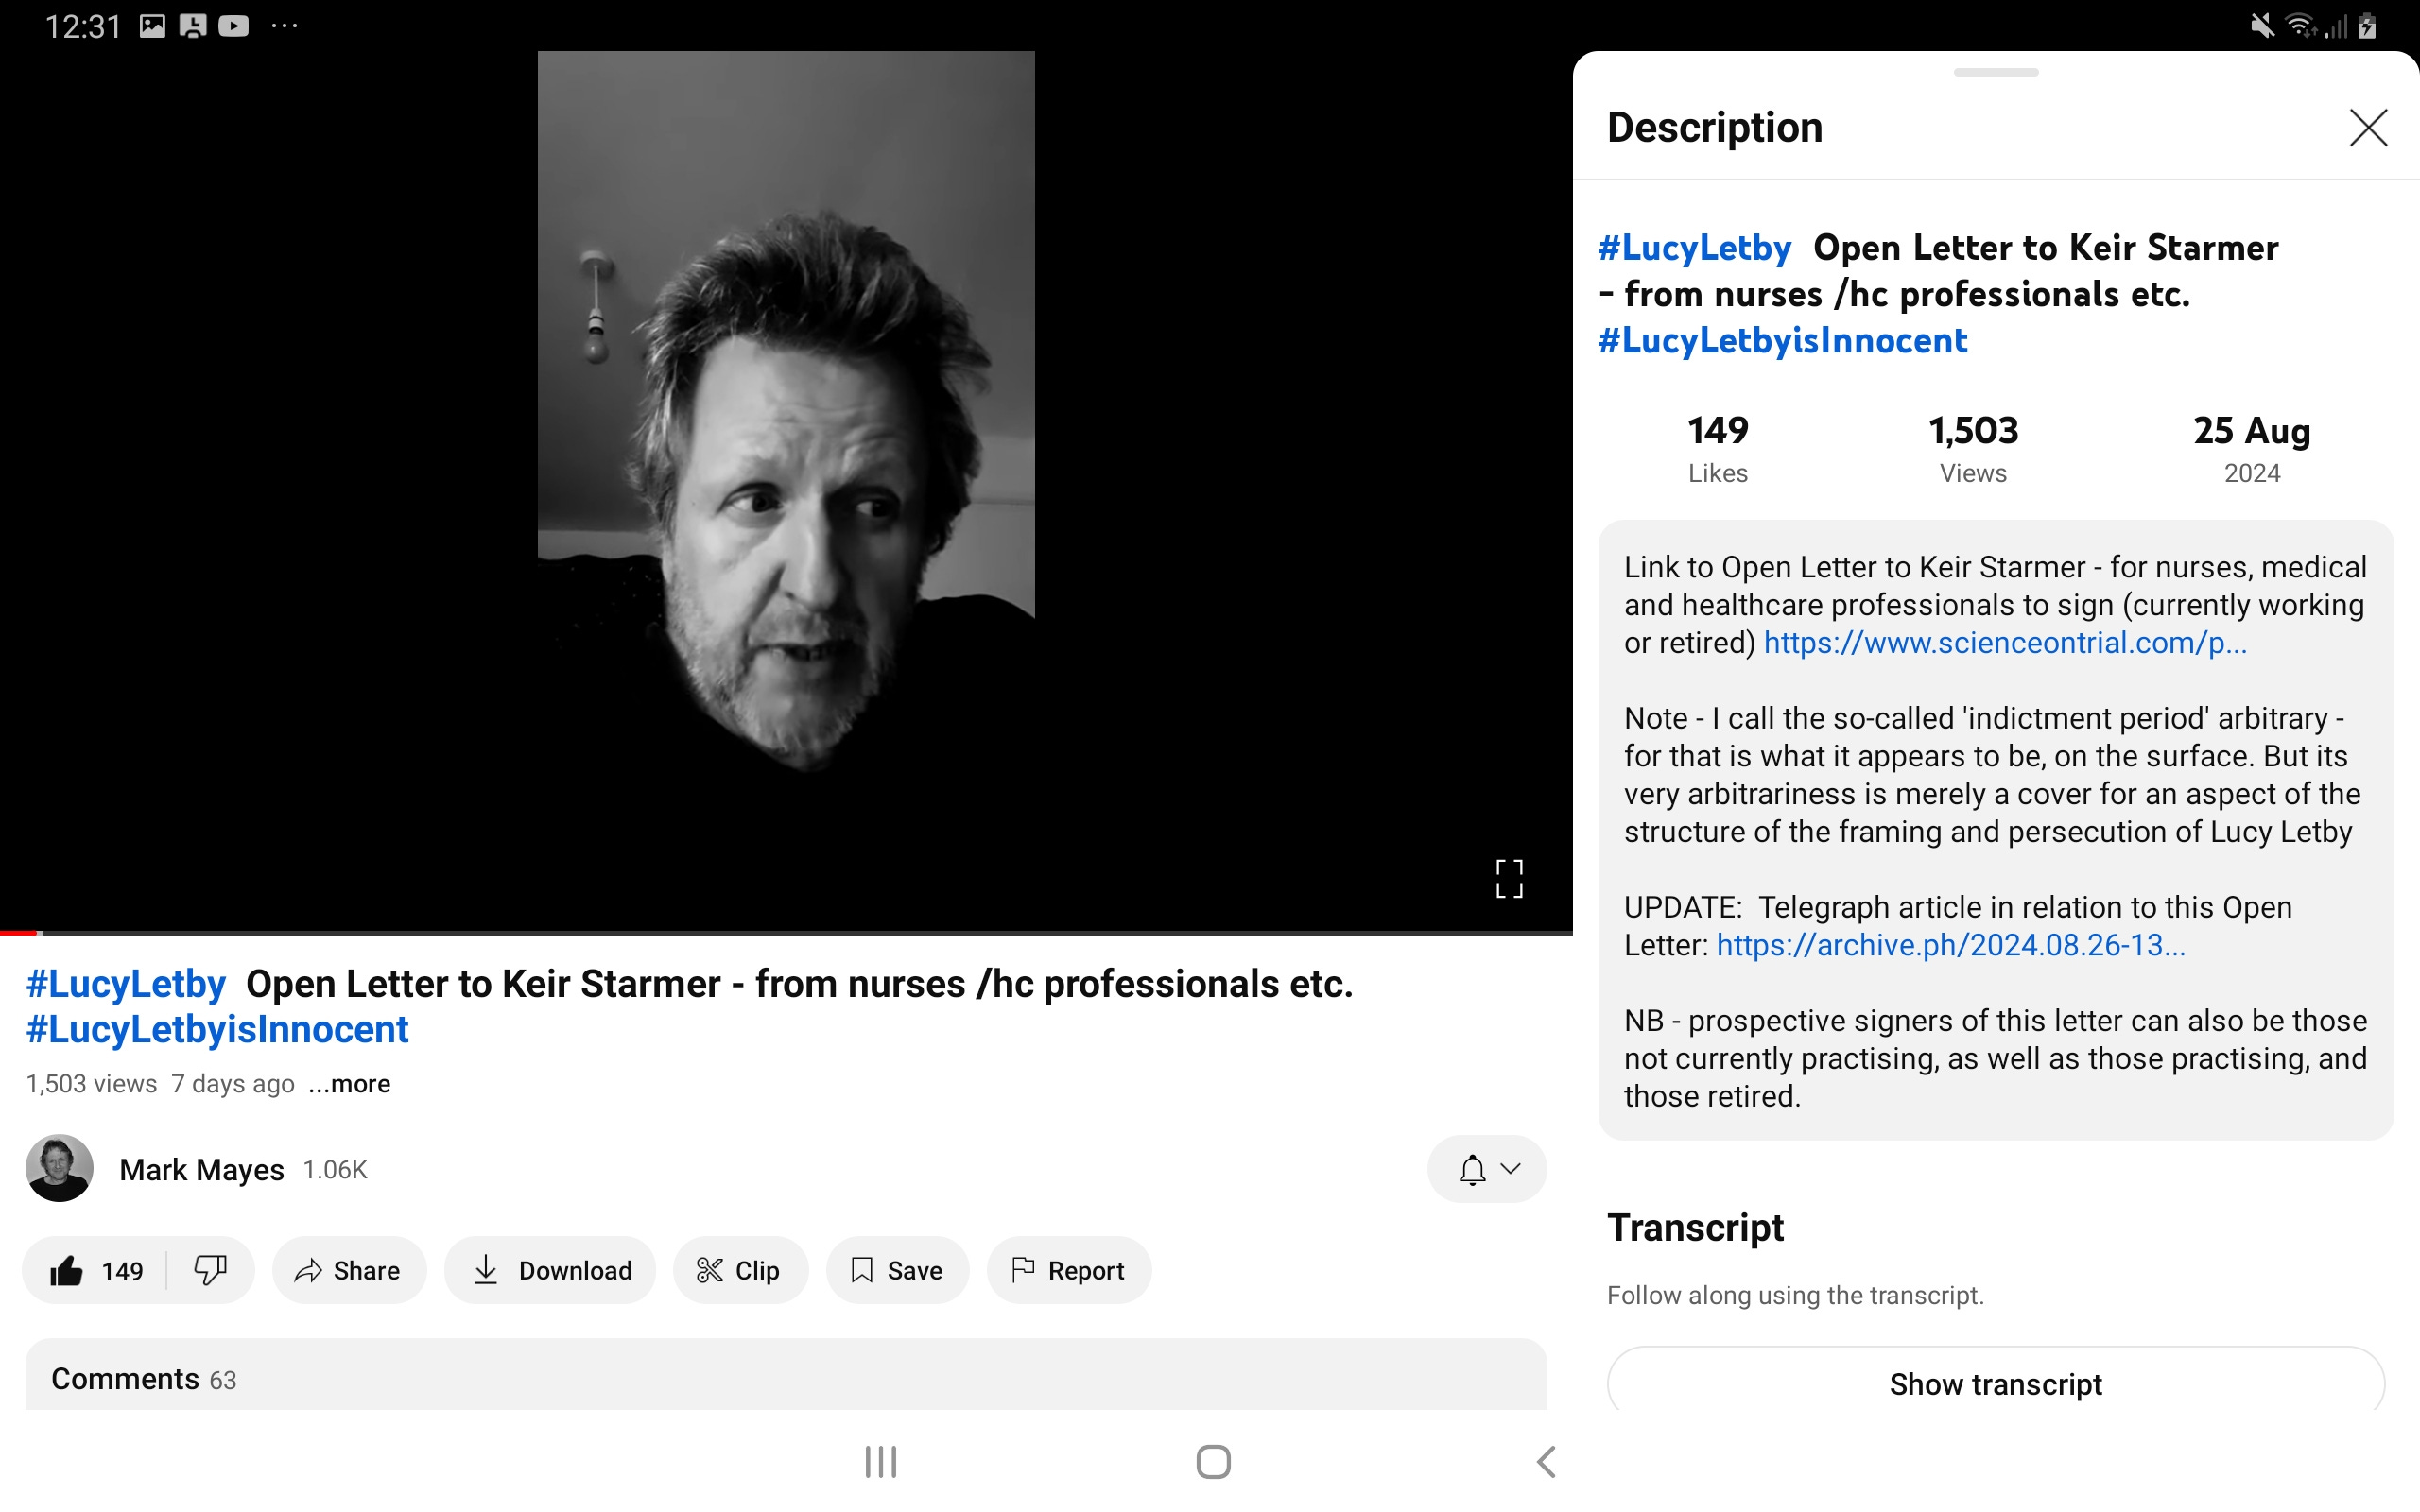Seek on the video progress bar
This screenshot has width=2420, height=1512.
click(x=786, y=933)
